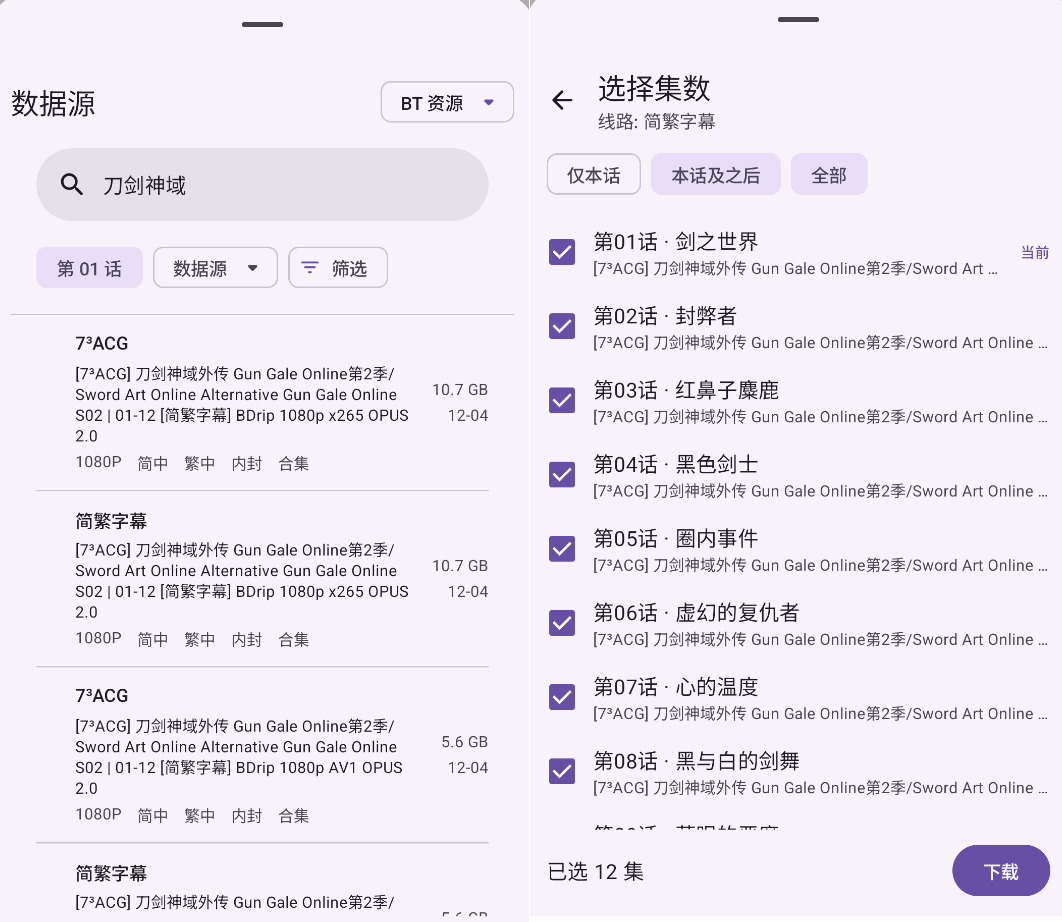Uncheck the 第02话 封弊者 checkbox

click(562, 326)
